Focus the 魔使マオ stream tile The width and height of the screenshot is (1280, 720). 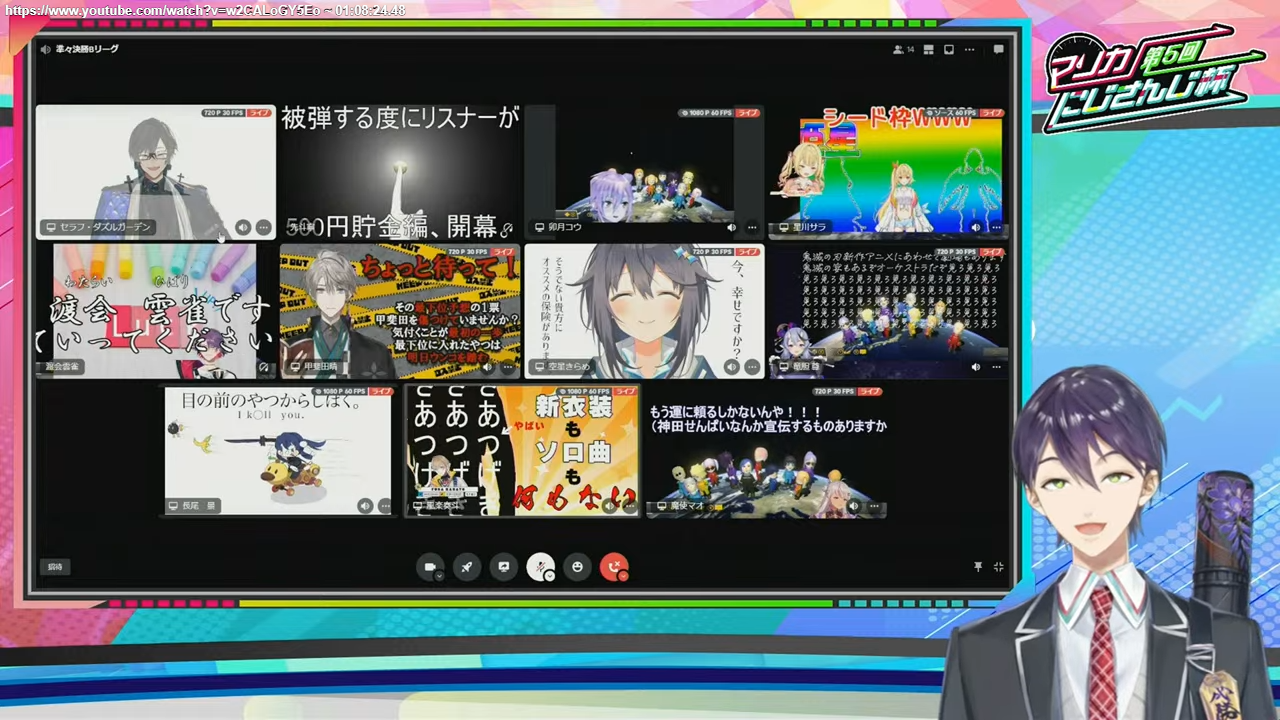coord(766,451)
